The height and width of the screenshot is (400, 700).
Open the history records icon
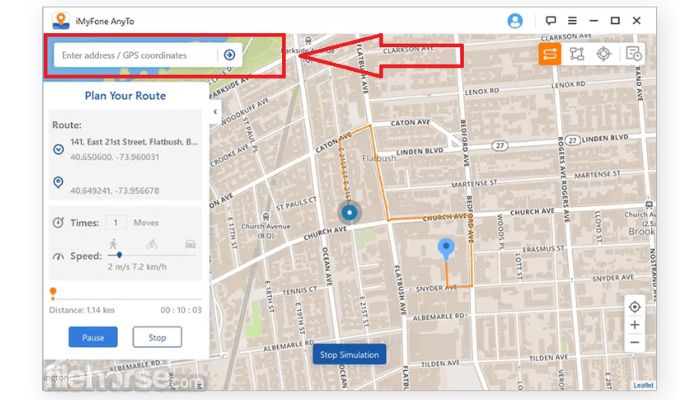633,54
